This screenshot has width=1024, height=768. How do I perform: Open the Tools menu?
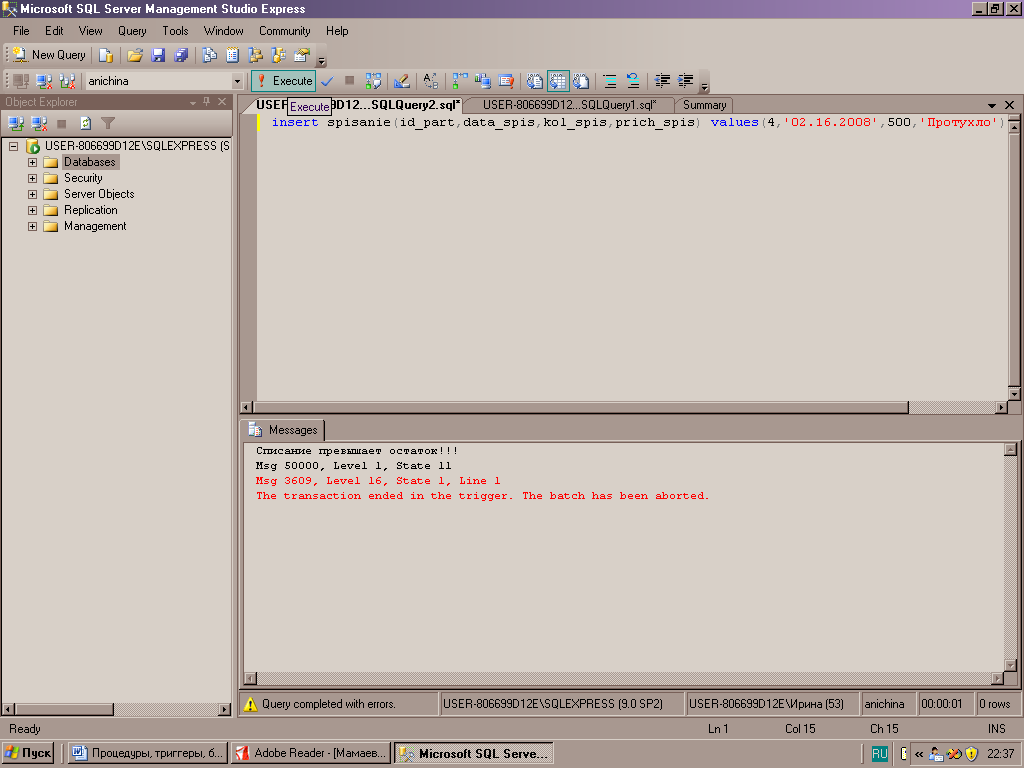[x=175, y=31]
